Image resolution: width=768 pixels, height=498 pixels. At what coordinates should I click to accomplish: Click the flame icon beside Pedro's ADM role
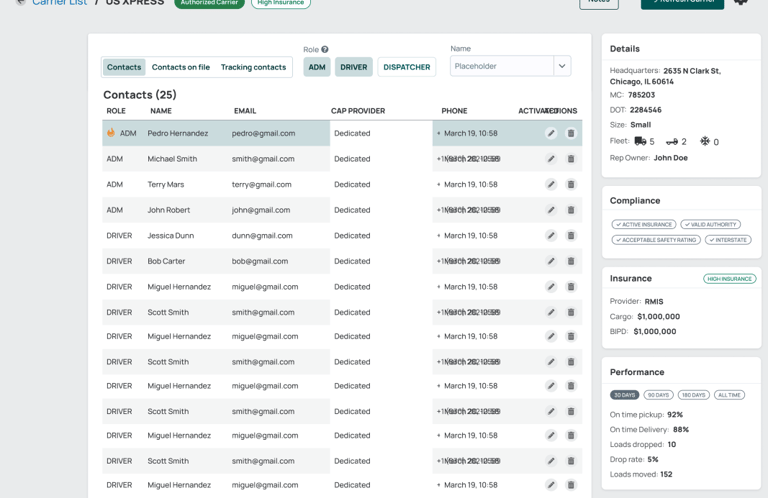click(x=111, y=132)
